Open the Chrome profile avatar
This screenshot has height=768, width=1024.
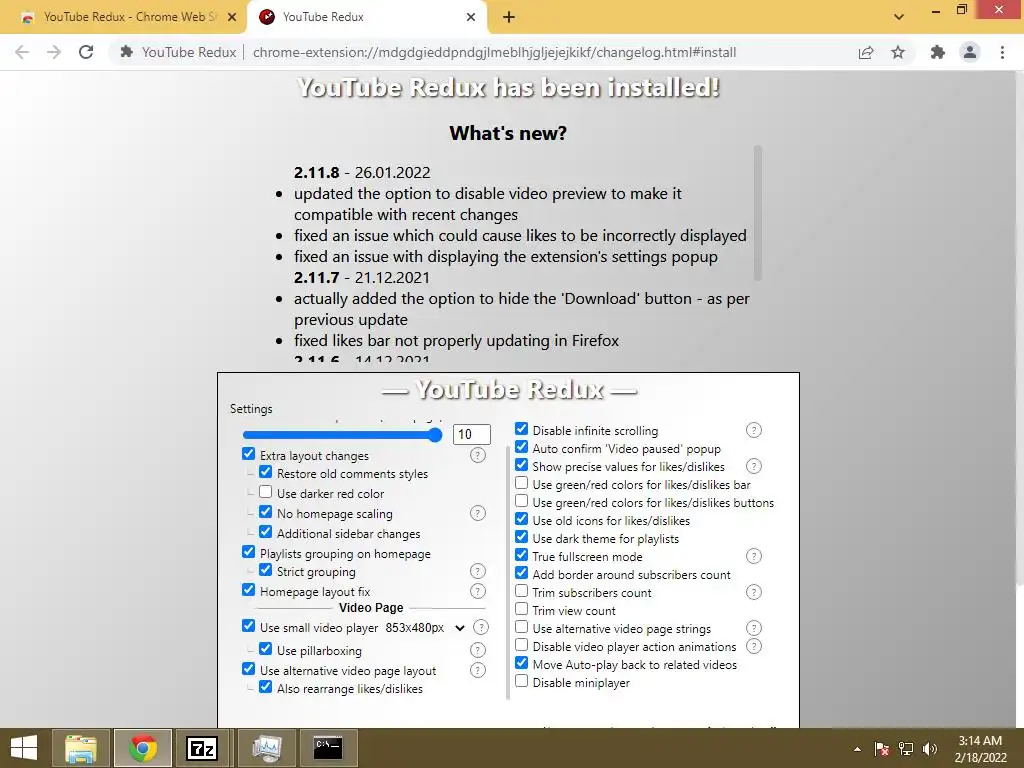[x=970, y=52]
